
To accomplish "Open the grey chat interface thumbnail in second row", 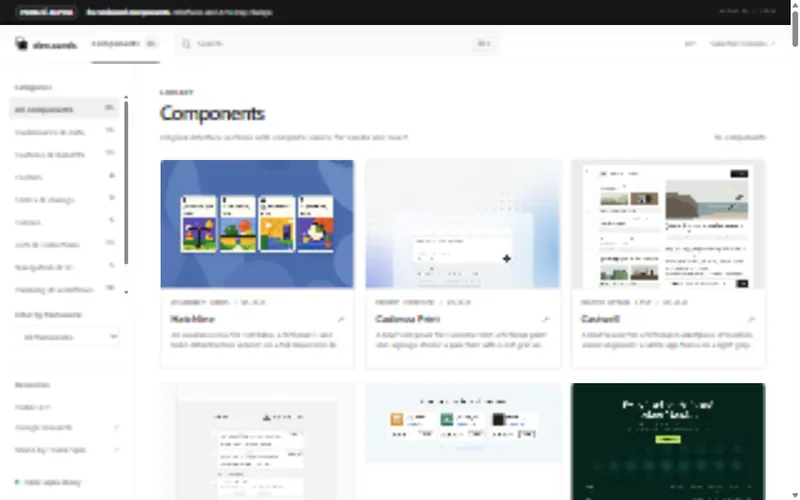I will 257,441.
